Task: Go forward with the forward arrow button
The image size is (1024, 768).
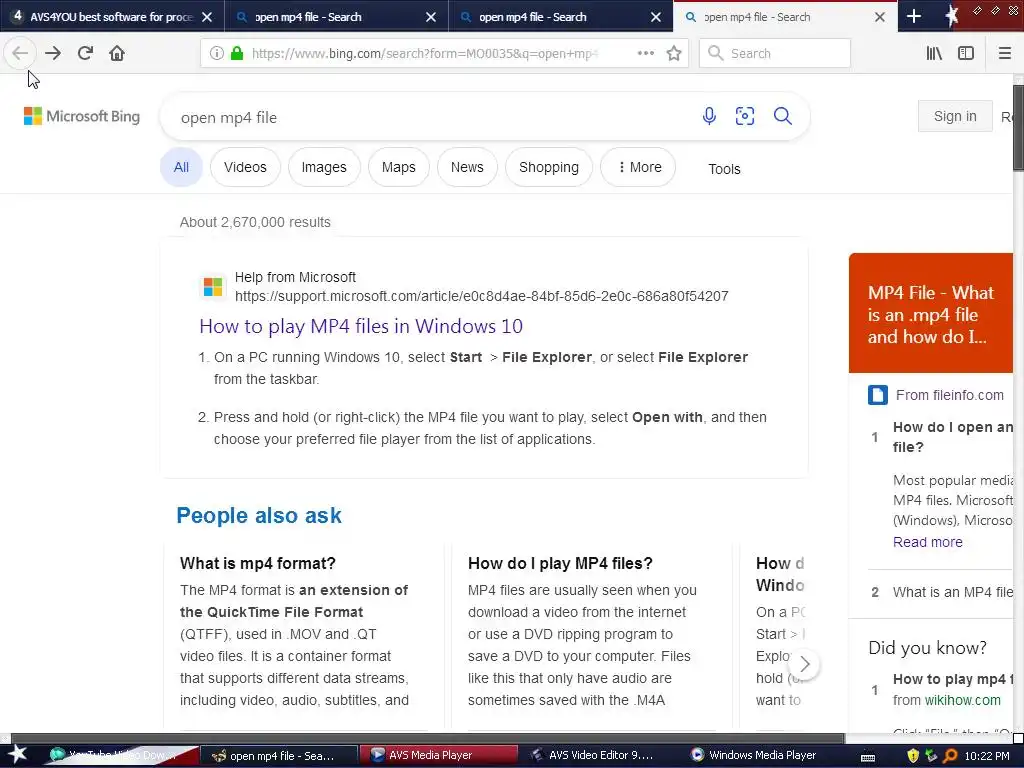Action: coord(53,53)
